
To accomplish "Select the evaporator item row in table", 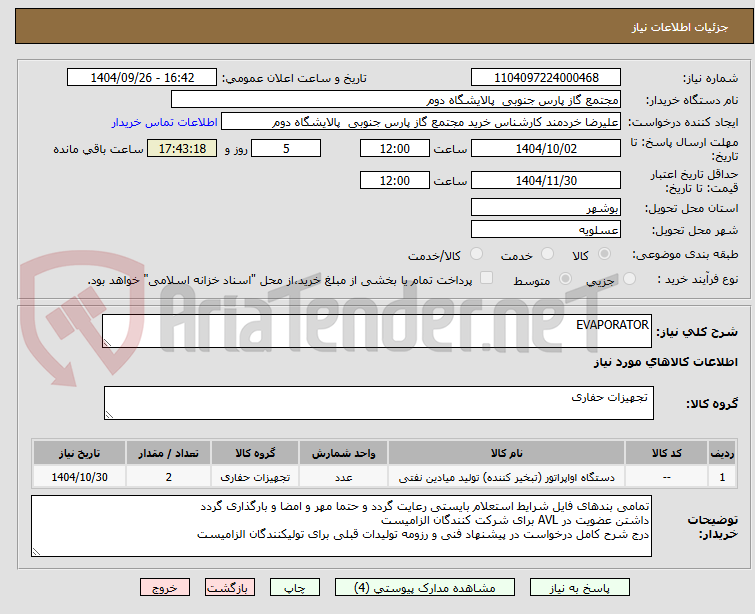I will [385, 477].
